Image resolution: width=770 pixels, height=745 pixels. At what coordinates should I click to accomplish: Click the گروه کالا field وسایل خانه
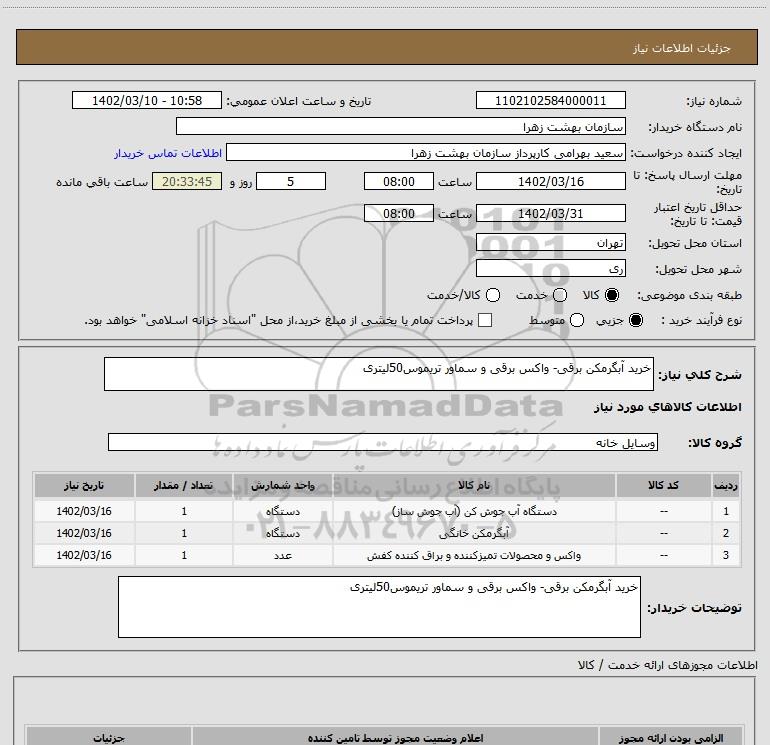point(383,442)
